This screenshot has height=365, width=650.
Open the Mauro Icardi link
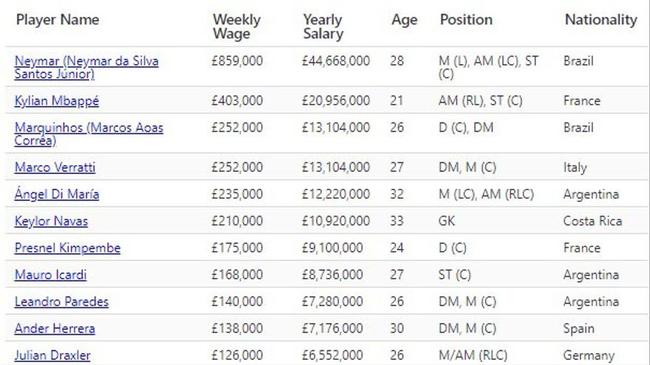tap(51, 275)
